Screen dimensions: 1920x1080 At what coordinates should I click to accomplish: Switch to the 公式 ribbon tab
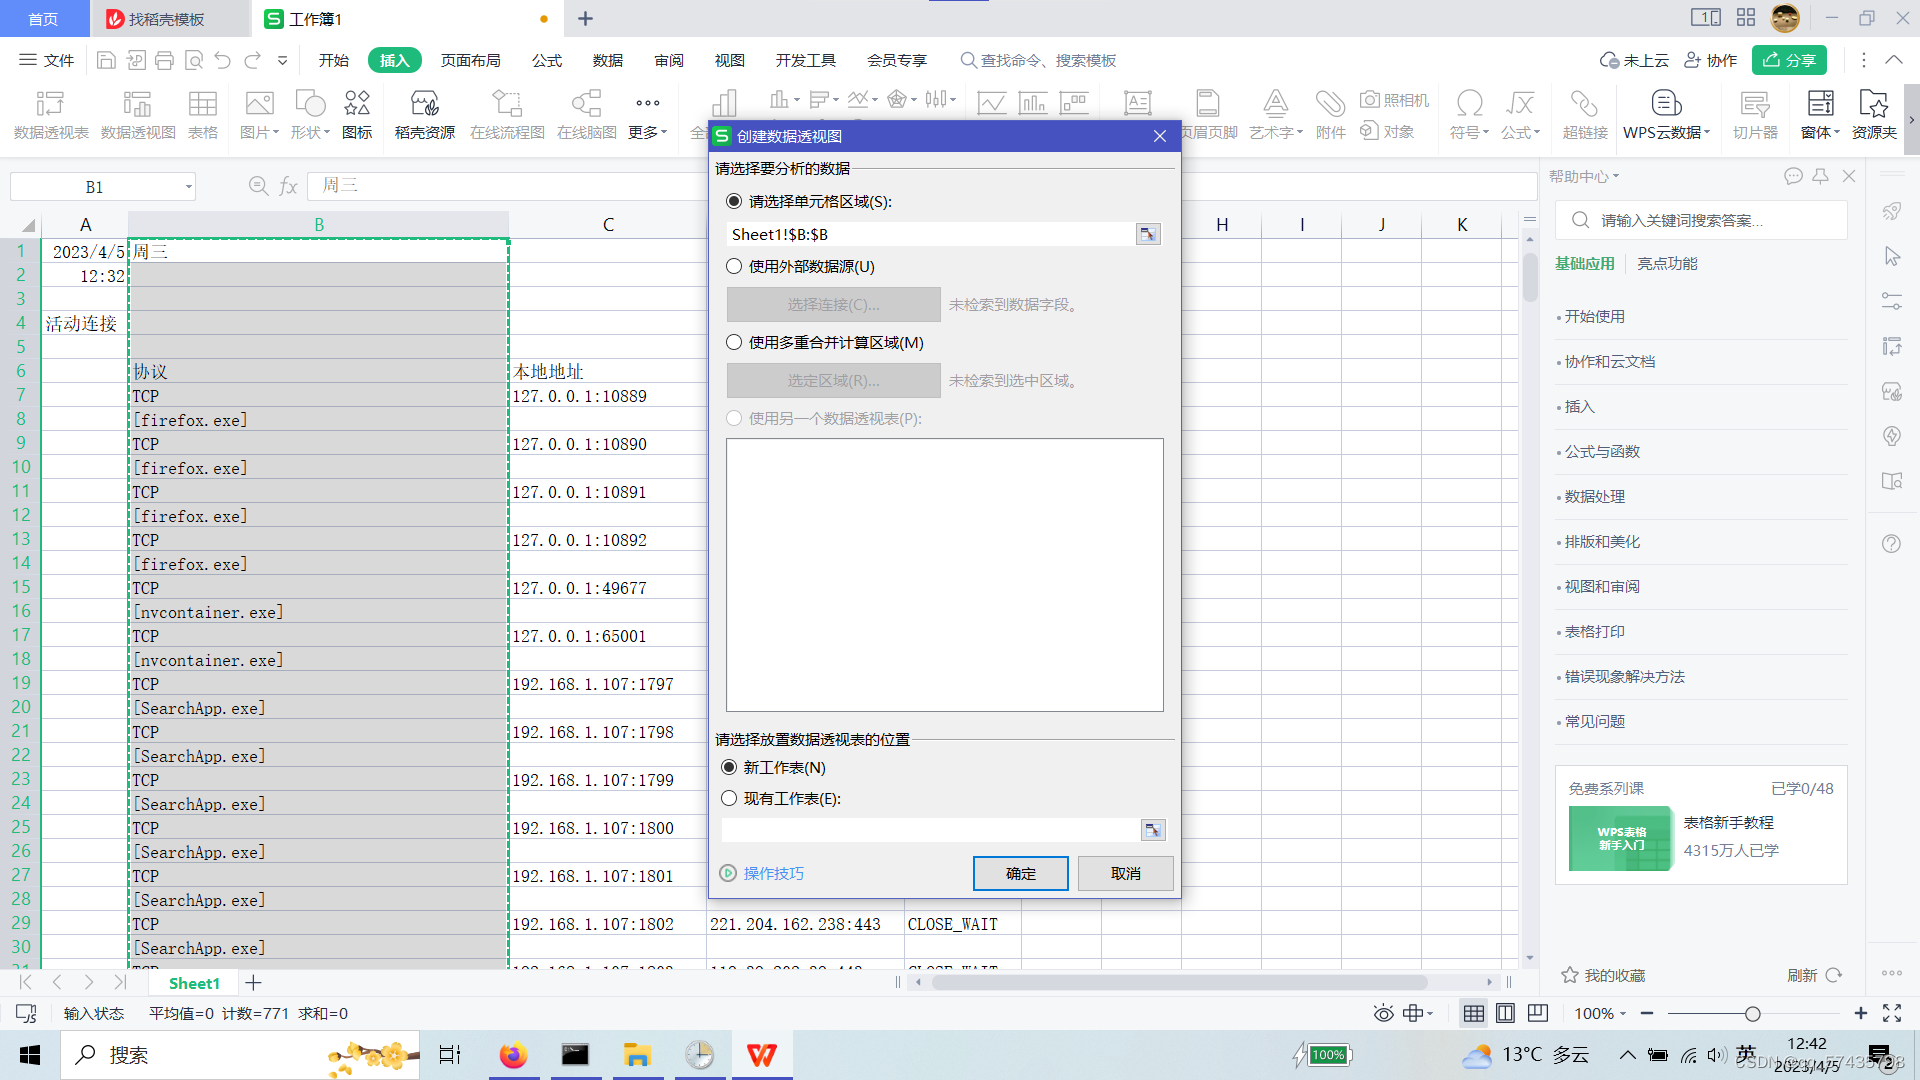[546, 60]
